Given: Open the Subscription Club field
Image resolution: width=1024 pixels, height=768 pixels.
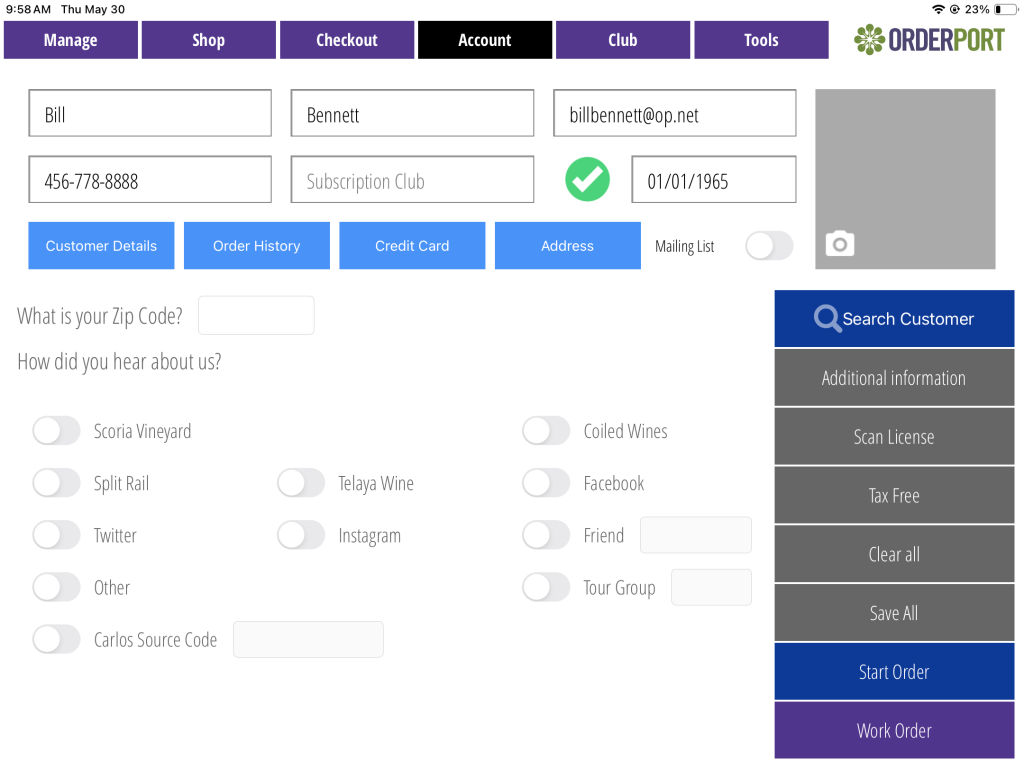Looking at the screenshot, I should [412, 180].
